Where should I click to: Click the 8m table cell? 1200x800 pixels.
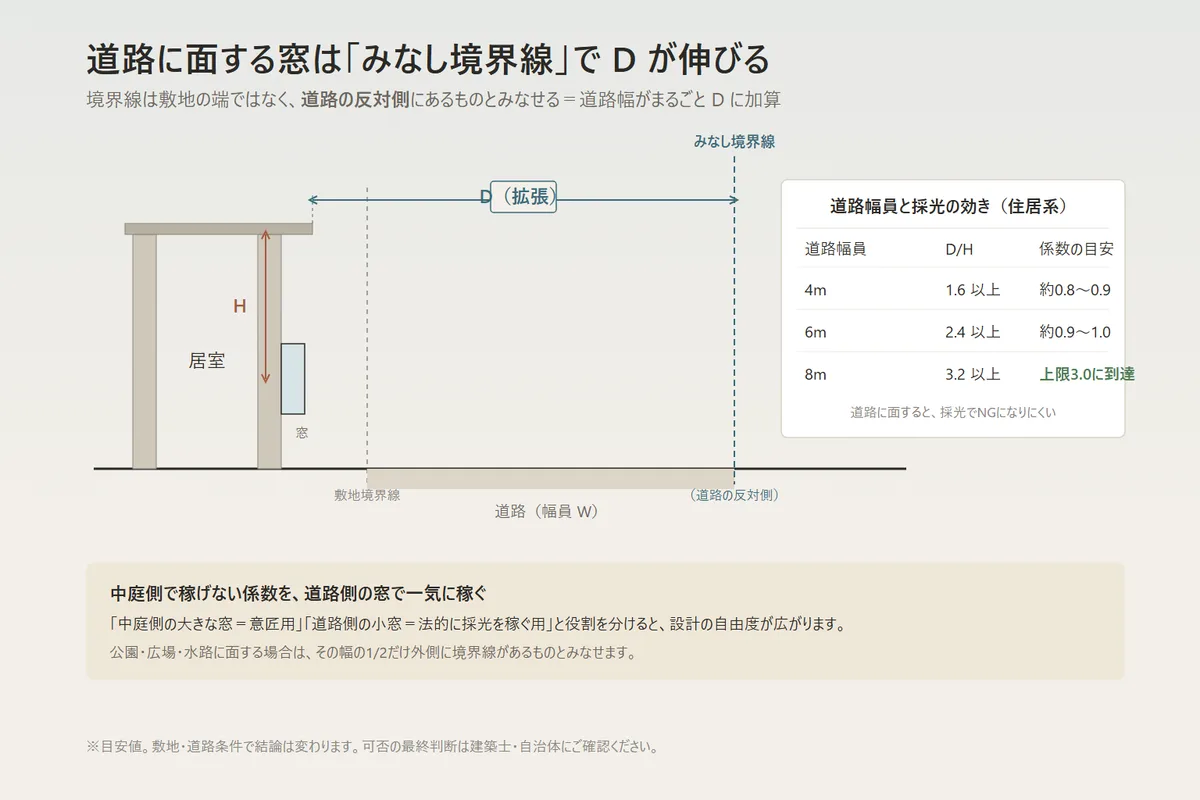[x=816, y=375]
